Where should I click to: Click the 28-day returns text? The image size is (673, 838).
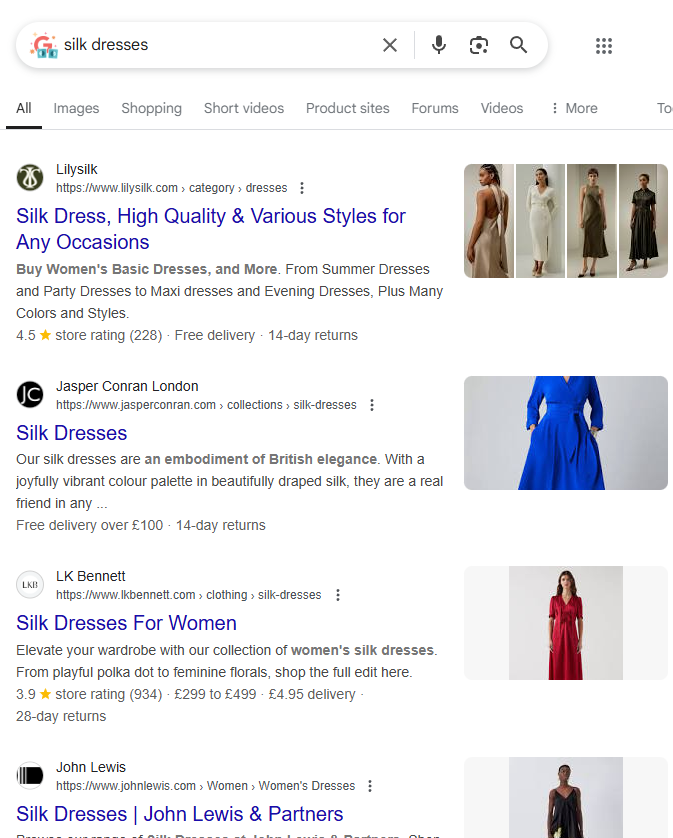coord(61,716)
